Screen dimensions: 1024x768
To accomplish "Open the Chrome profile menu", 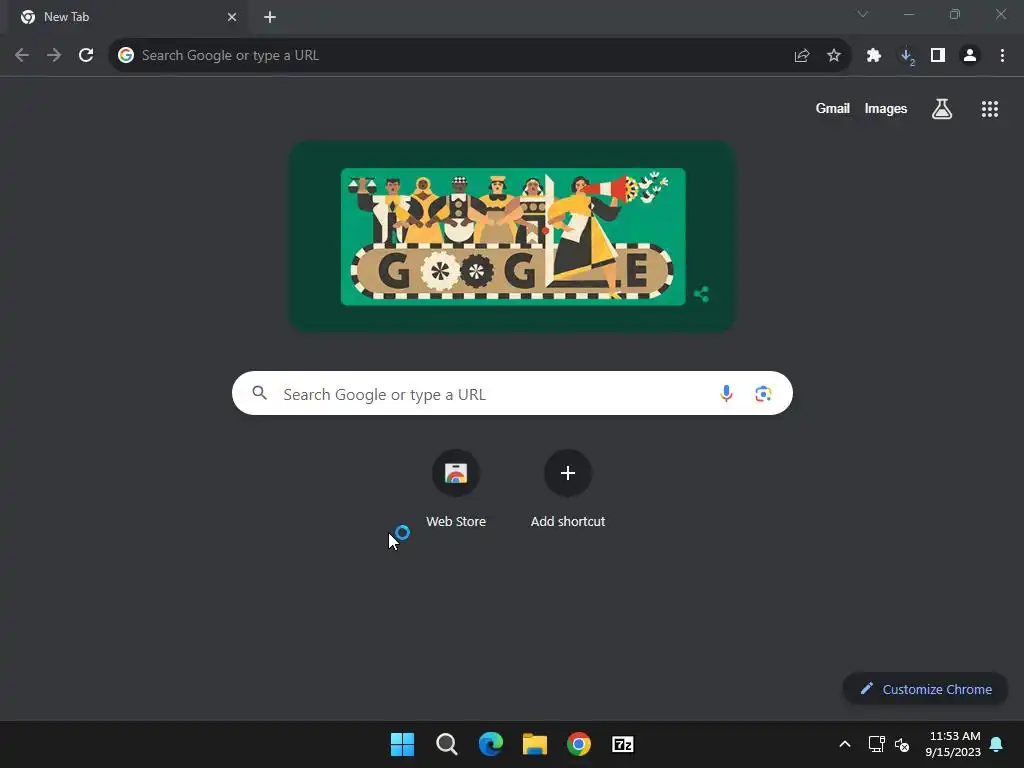I will [x=970, y=56].
